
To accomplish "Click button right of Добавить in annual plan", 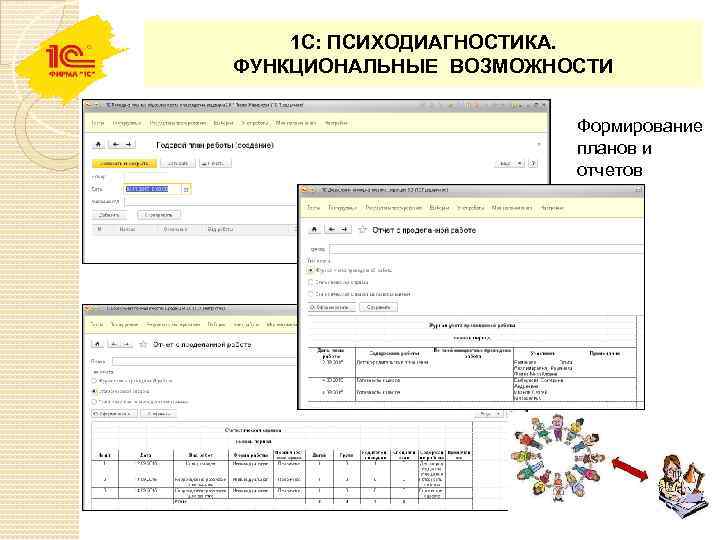I will [159, 214].
